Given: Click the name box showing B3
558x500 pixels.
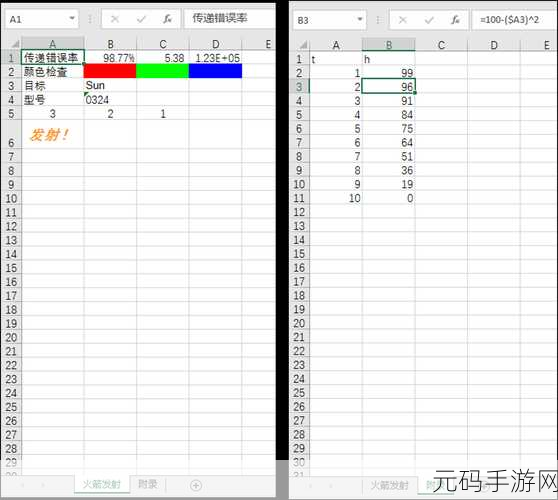Looking at the screenshot, I should (x=330, y=20).
